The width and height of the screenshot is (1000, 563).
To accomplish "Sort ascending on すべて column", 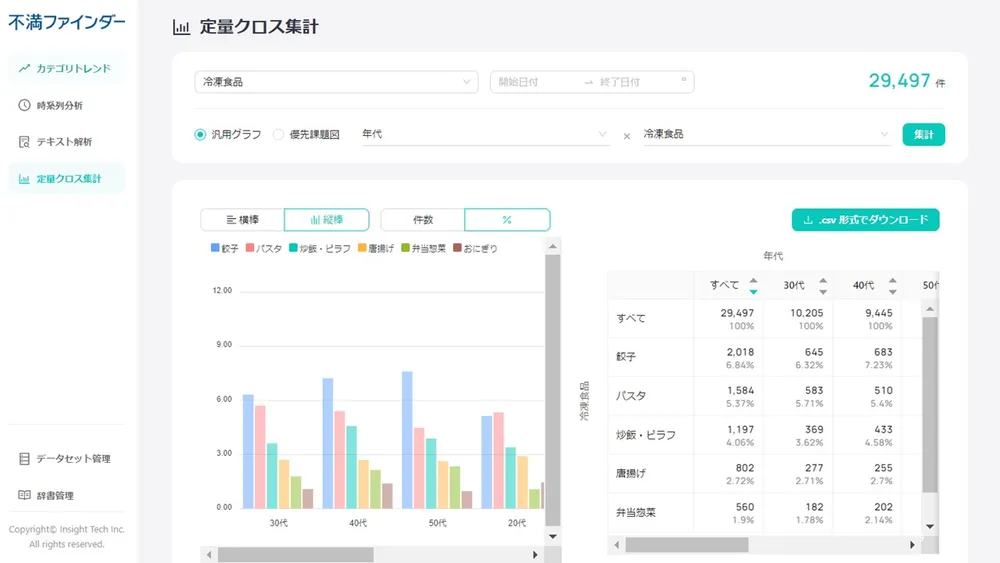I will (x=753, y=281).
